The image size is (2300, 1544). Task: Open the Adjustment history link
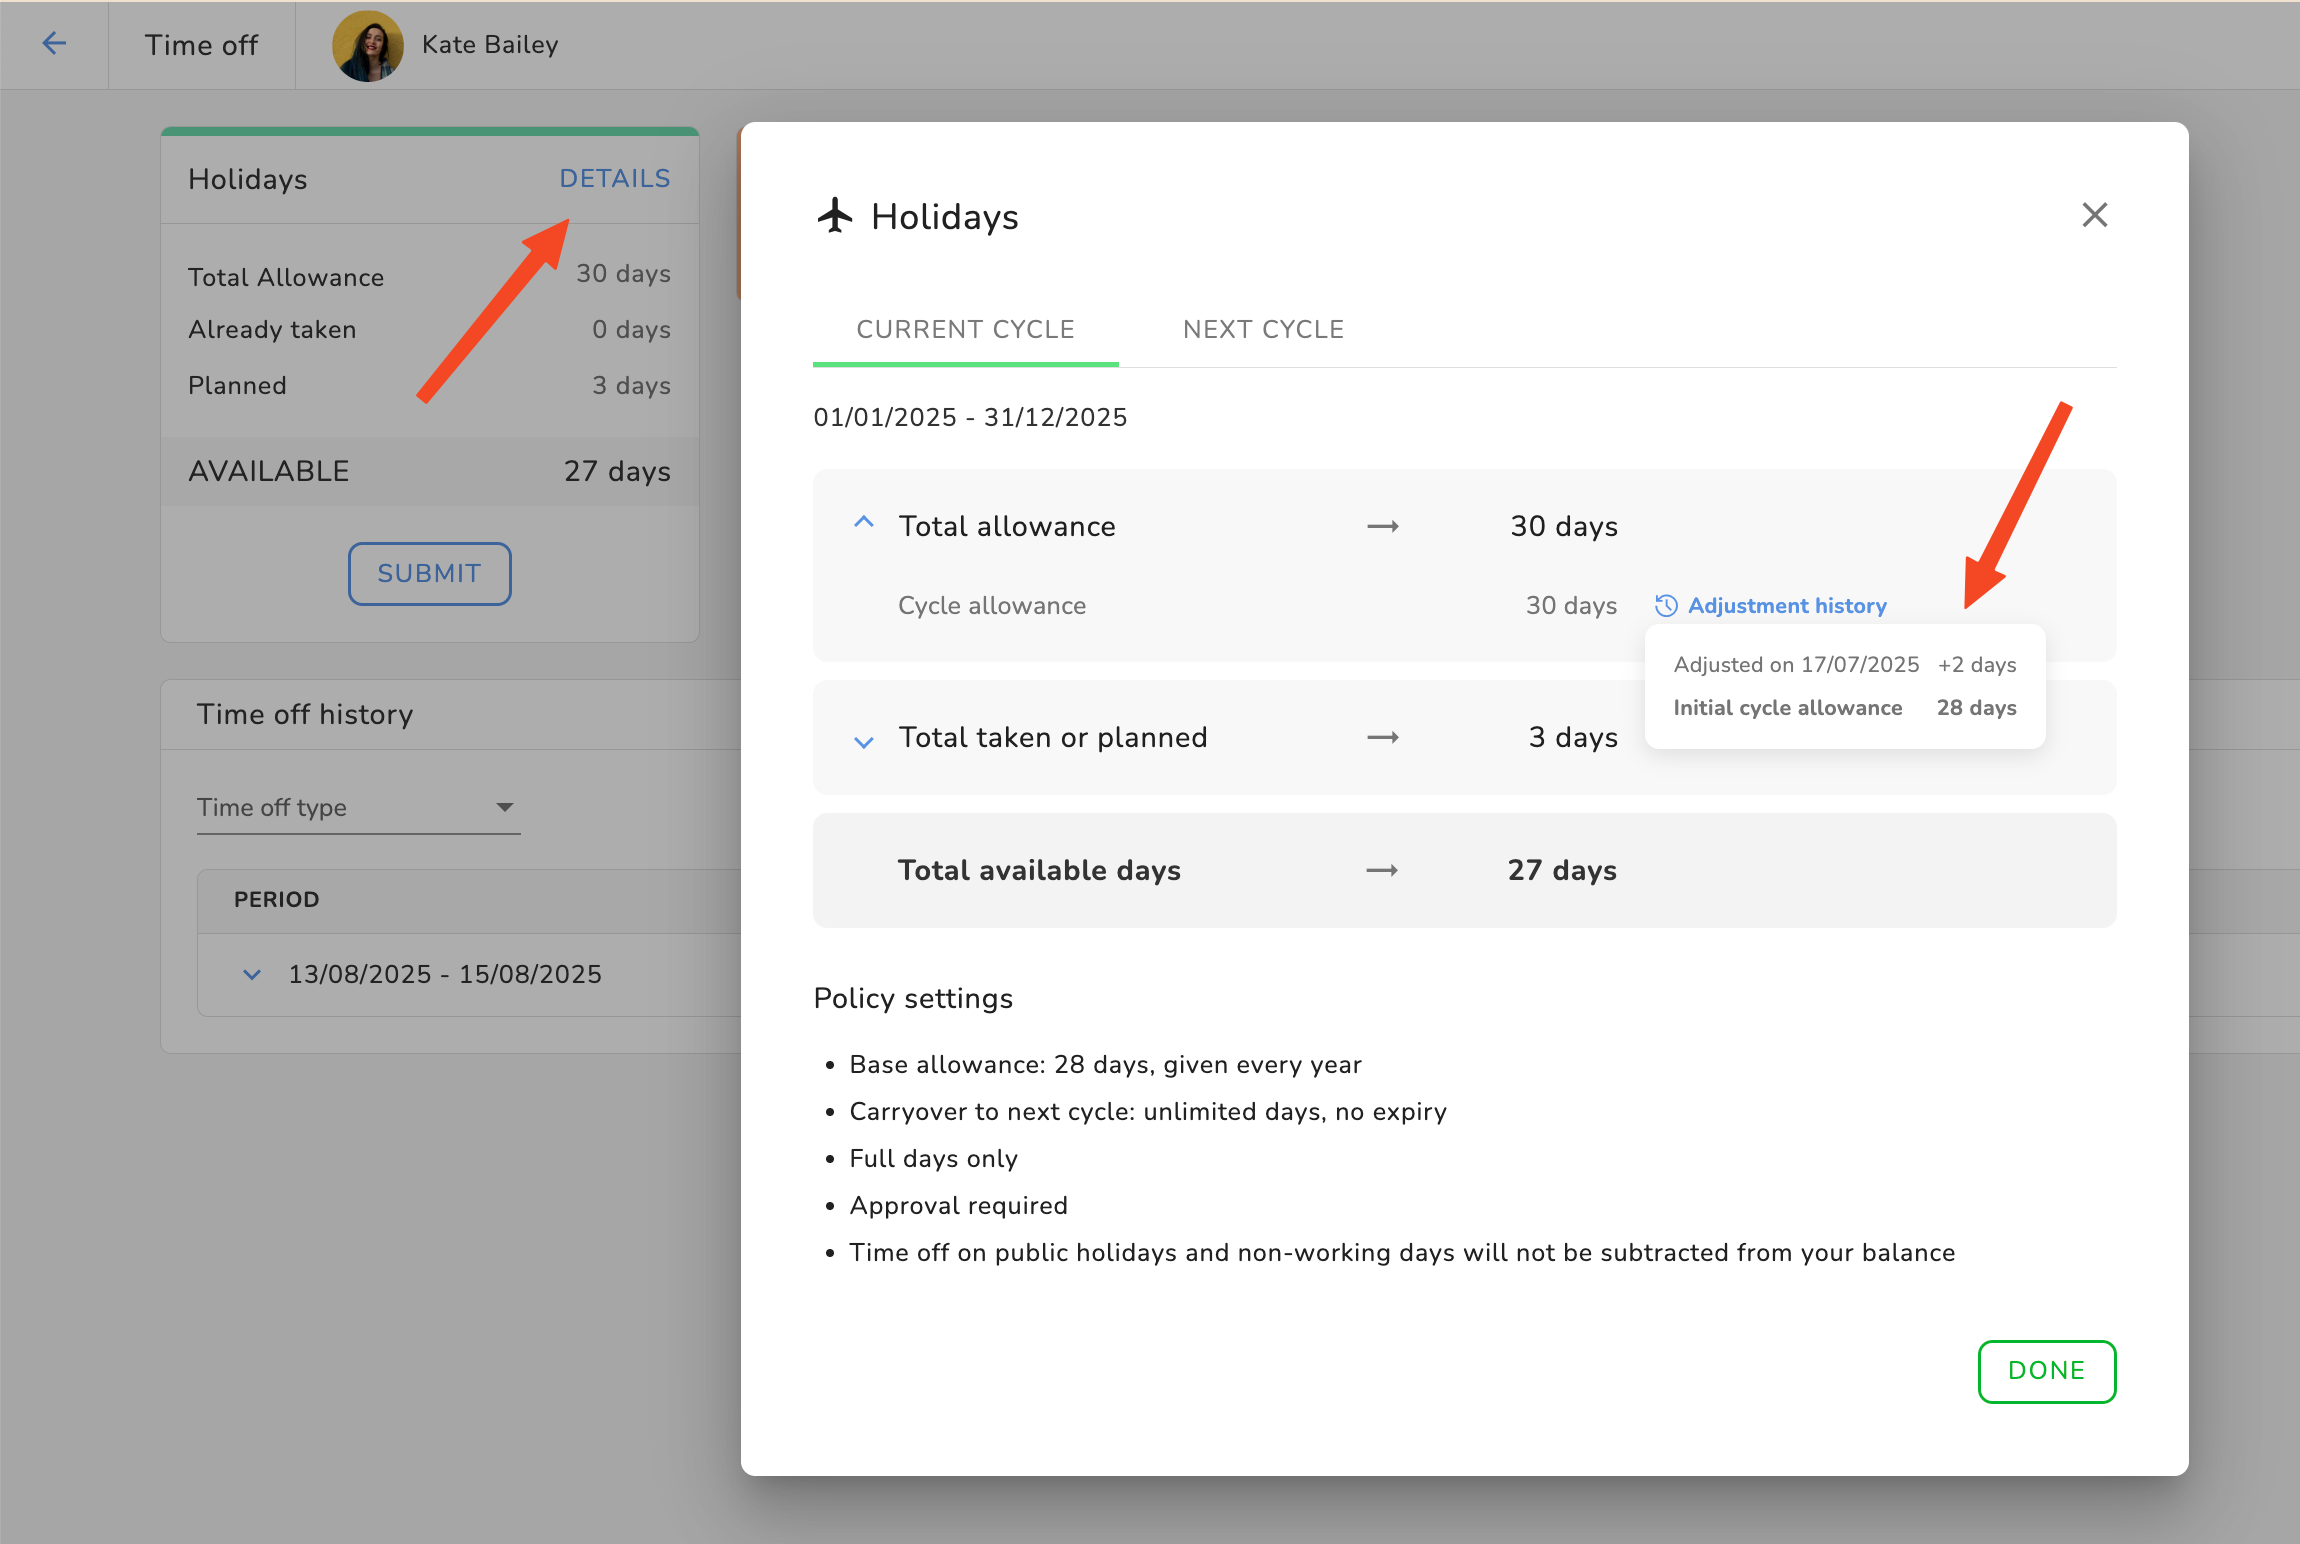pos(1787,606)
